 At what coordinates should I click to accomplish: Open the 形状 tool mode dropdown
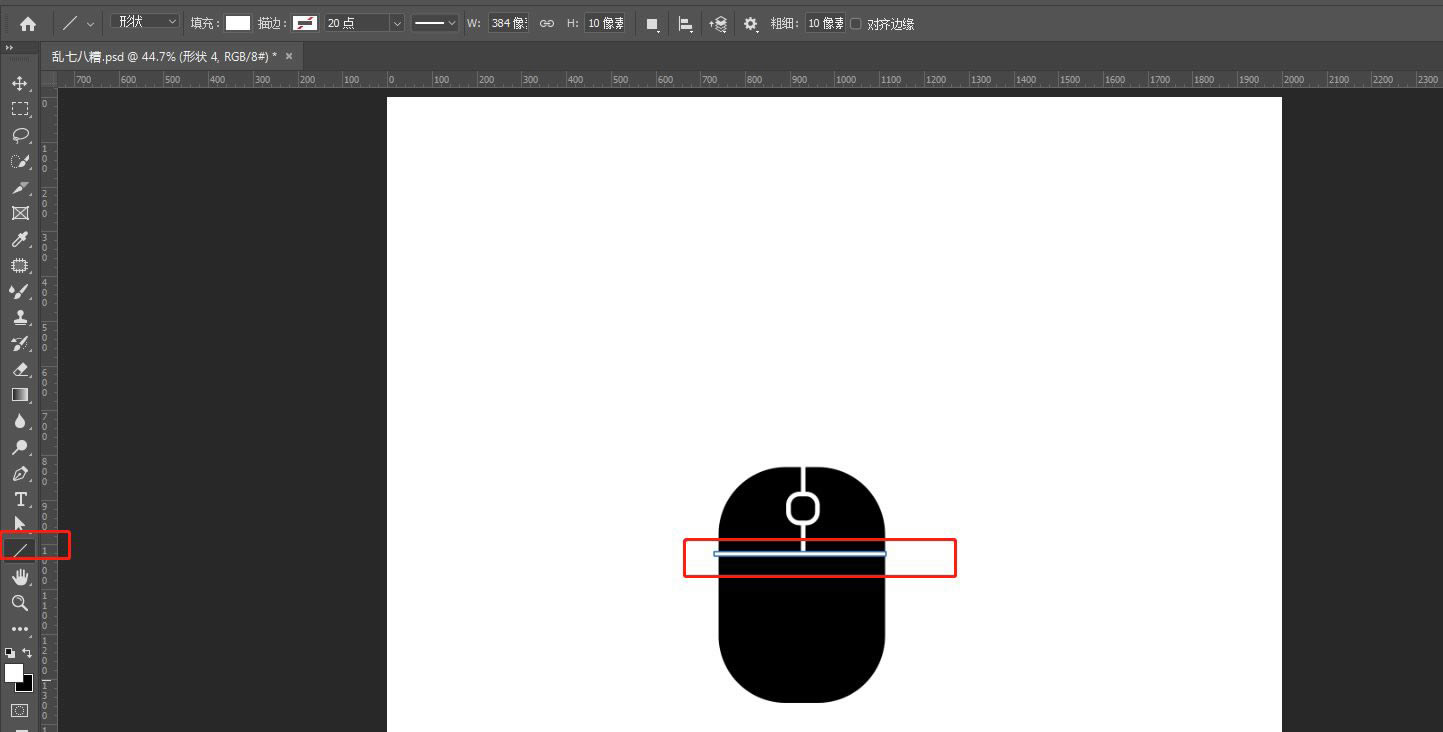click(145, 22)
